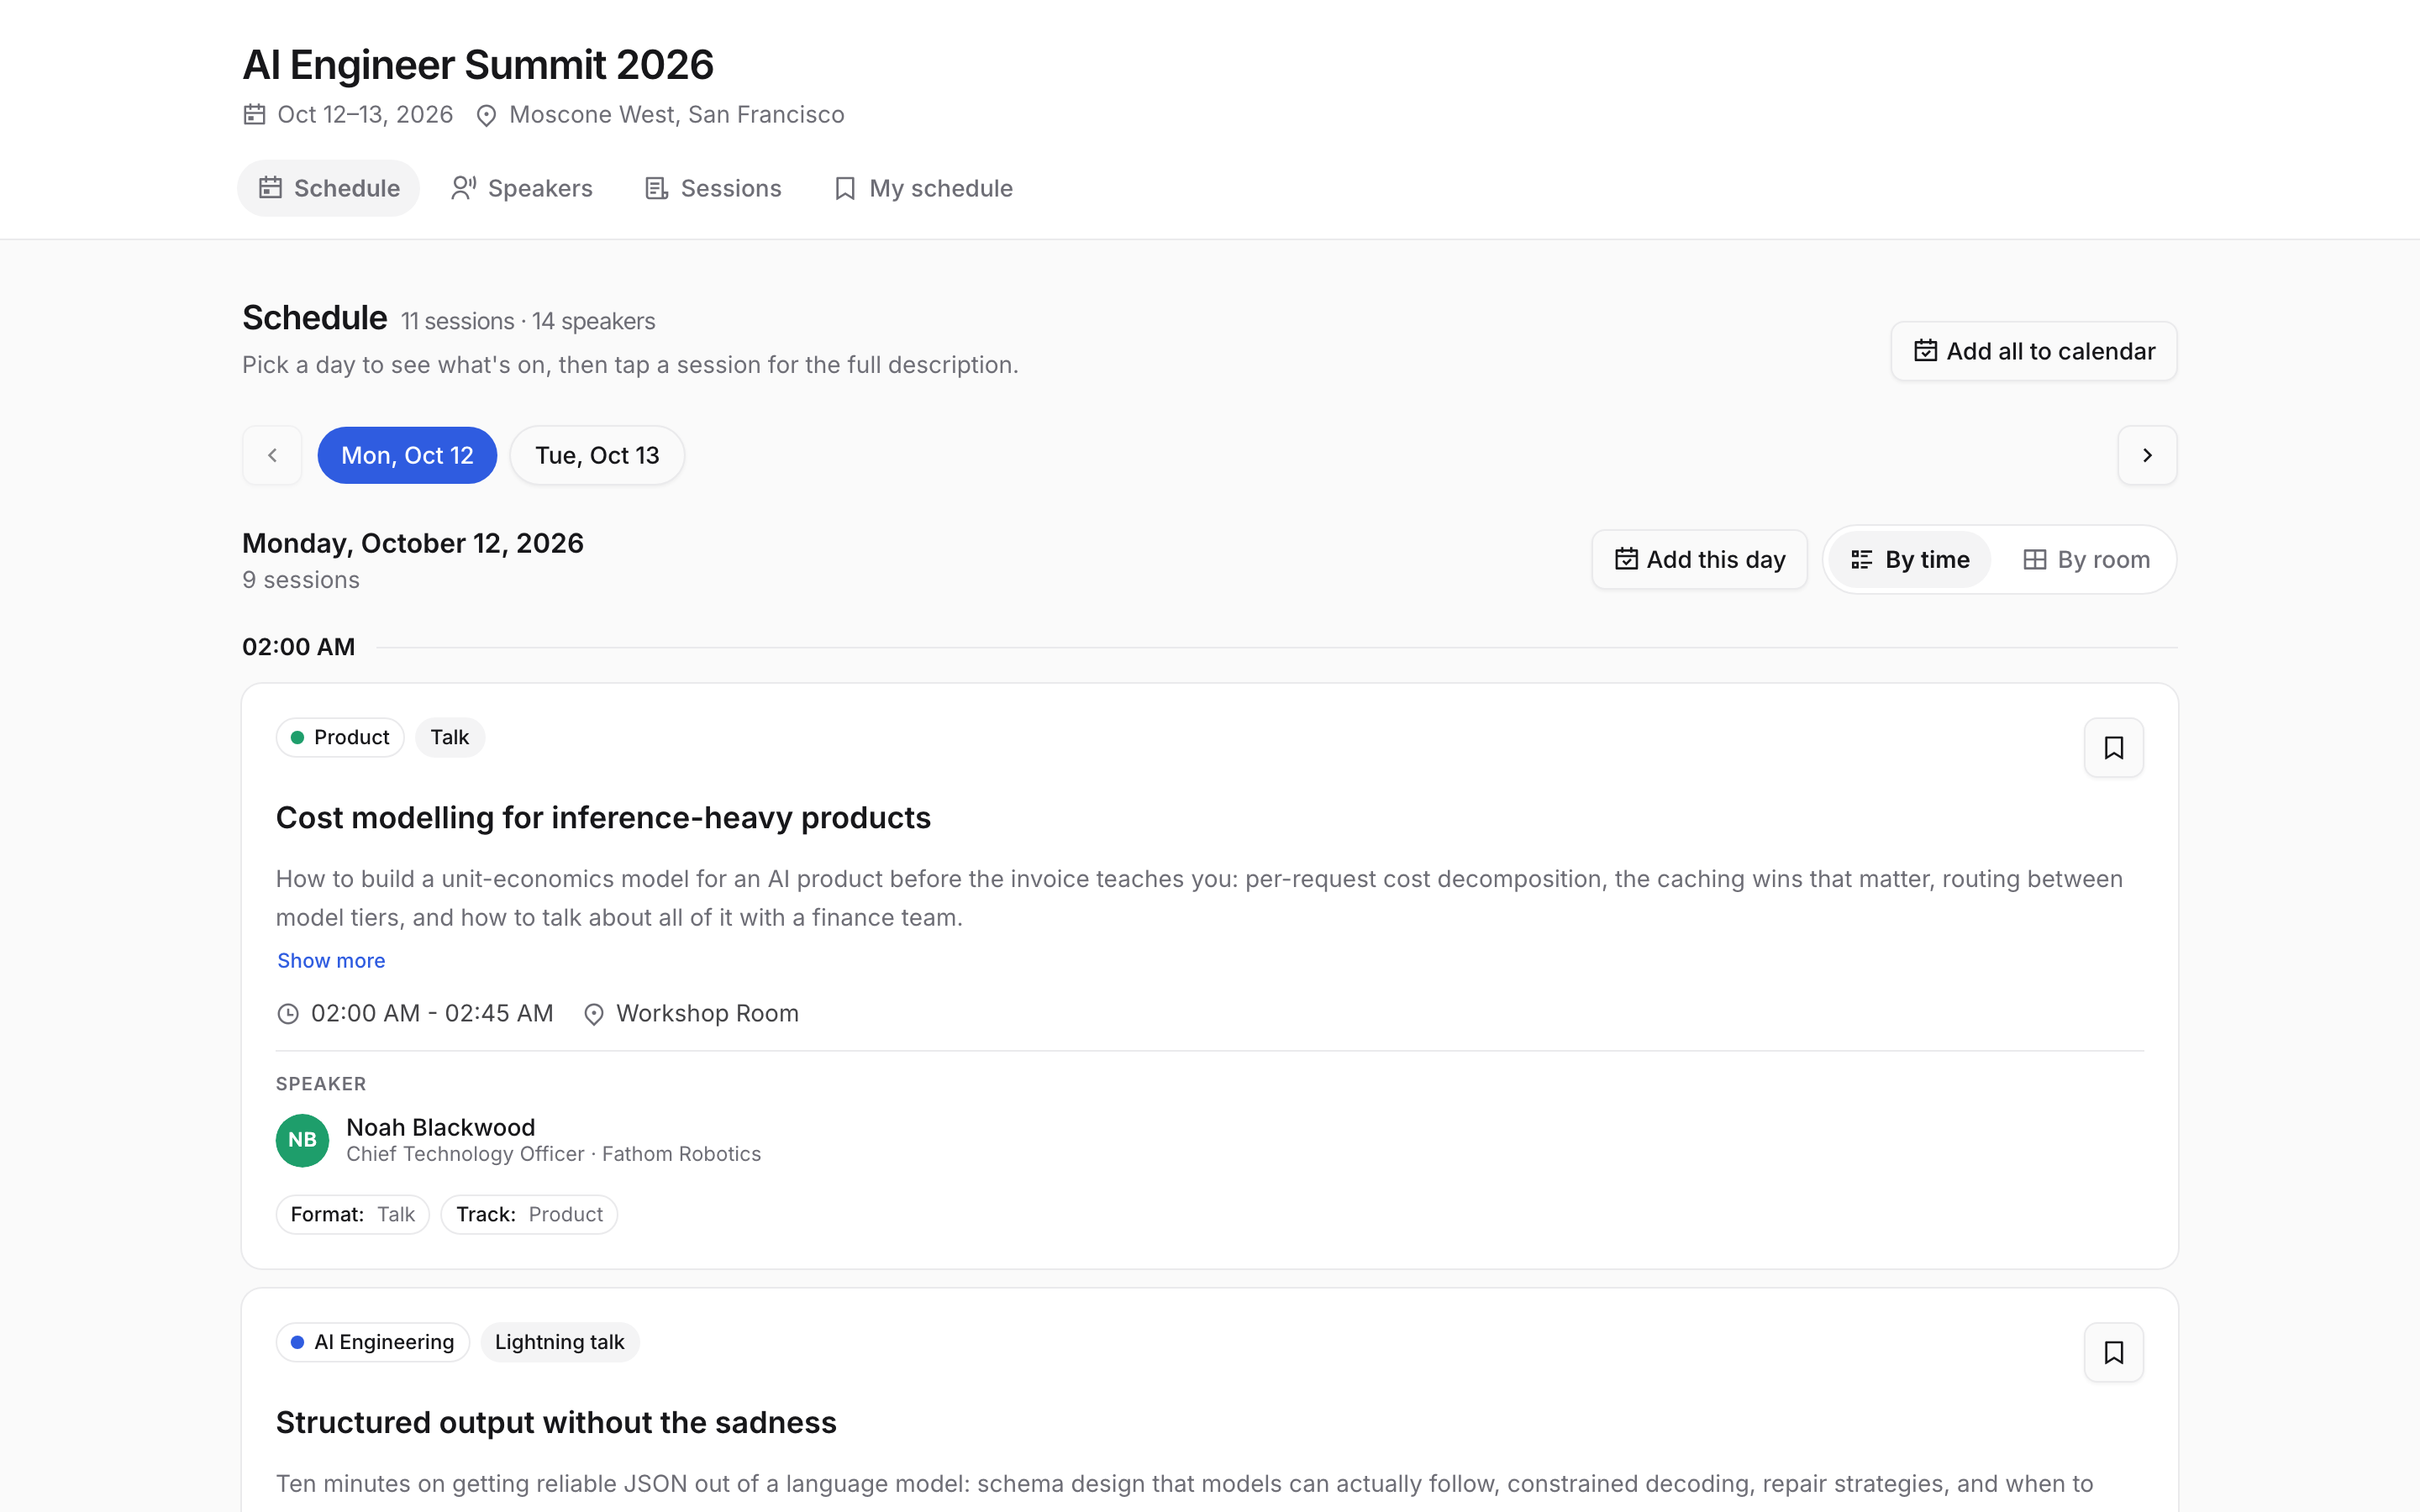Click the AI Engineering track tag
This screenshot has width=2420, height=1512.
tap(372, 1342)
